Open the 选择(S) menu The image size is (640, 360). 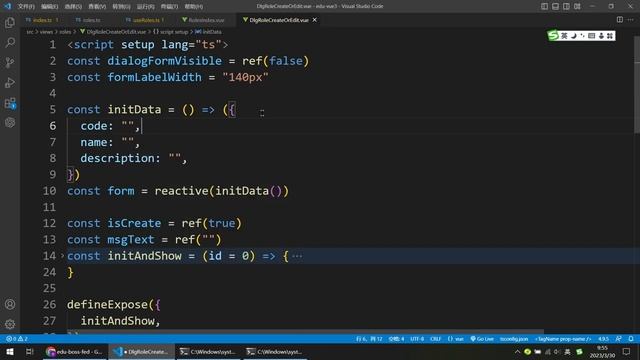coord(73,7)
